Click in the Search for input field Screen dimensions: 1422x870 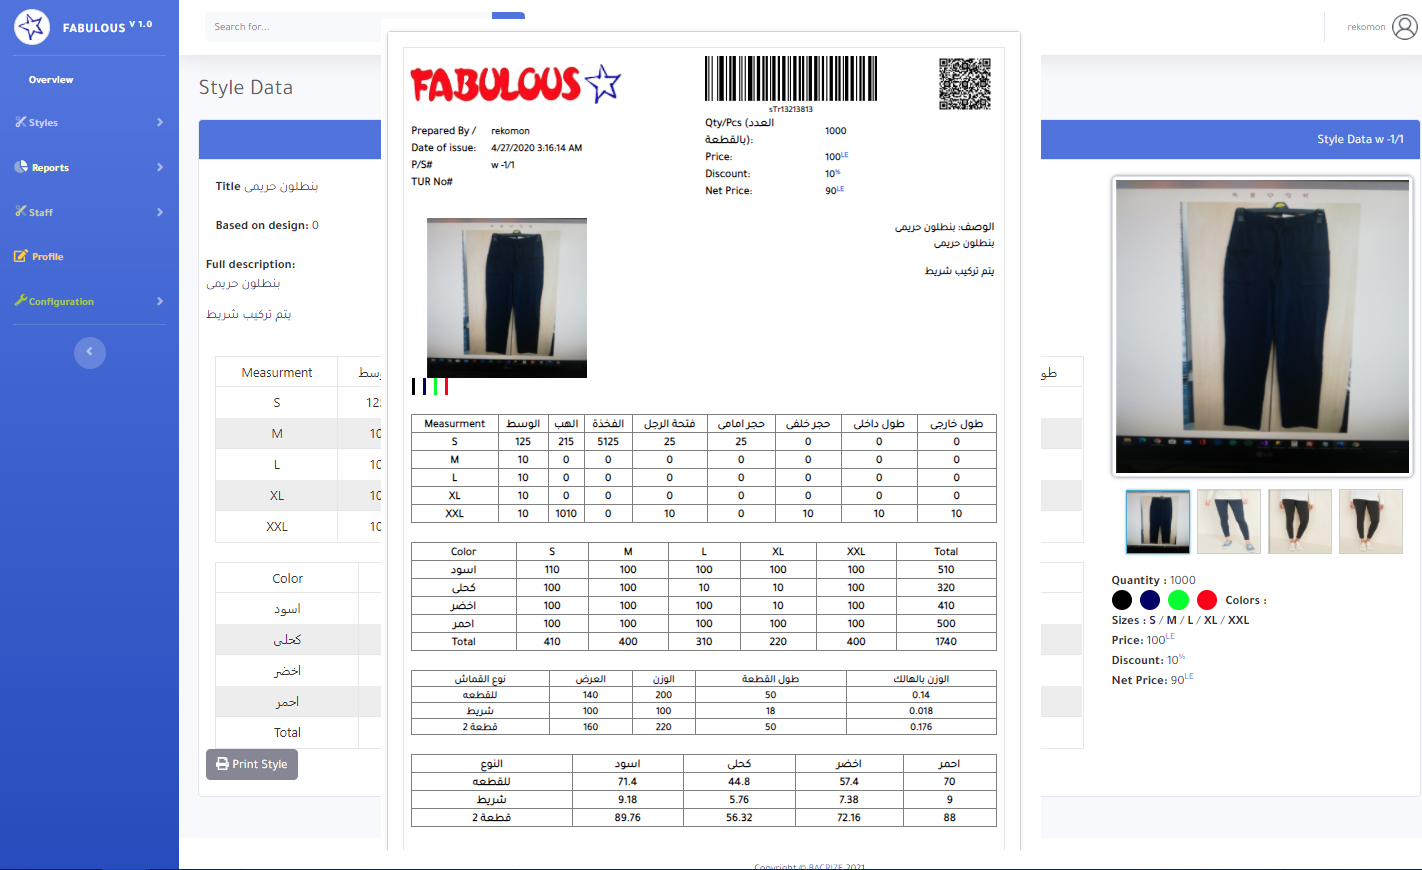coord(290,27)
